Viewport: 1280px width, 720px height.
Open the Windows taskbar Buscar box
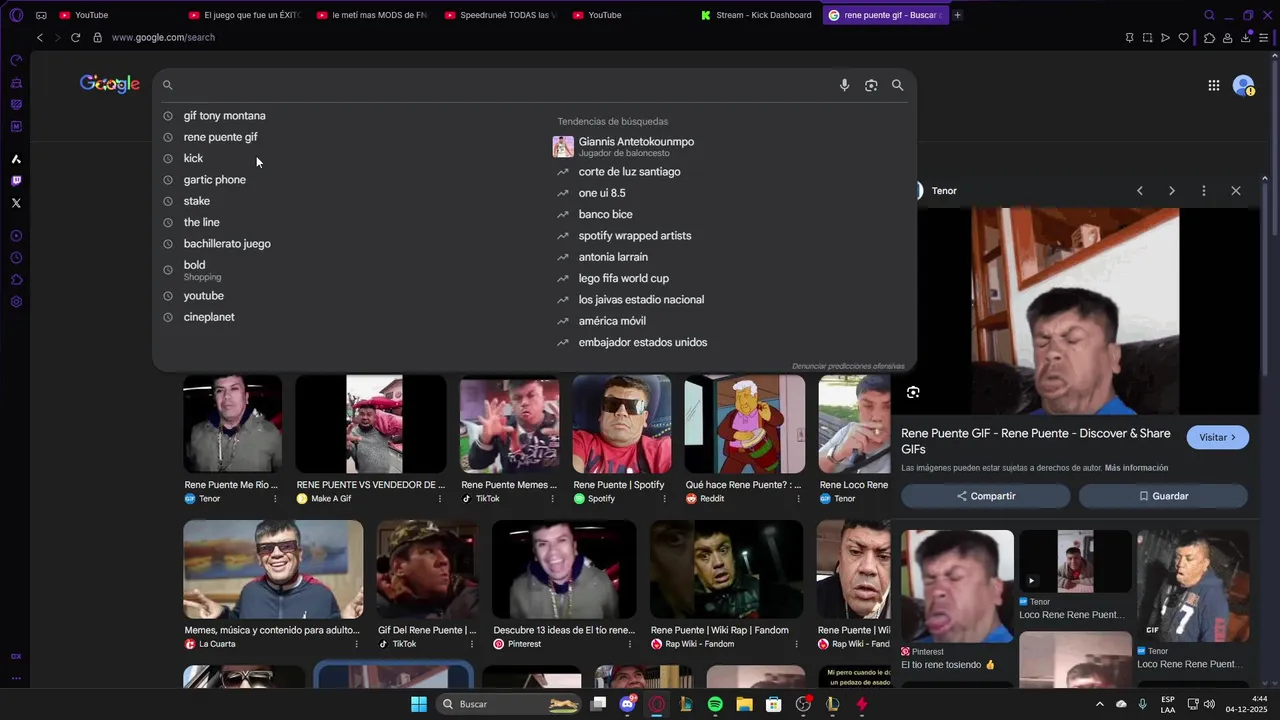(510, 704)
